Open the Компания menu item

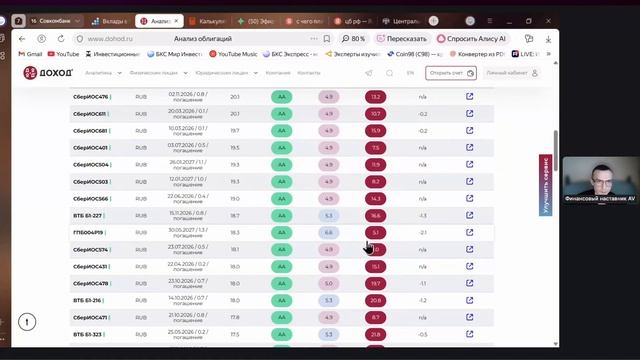click(x=278, y=73)
